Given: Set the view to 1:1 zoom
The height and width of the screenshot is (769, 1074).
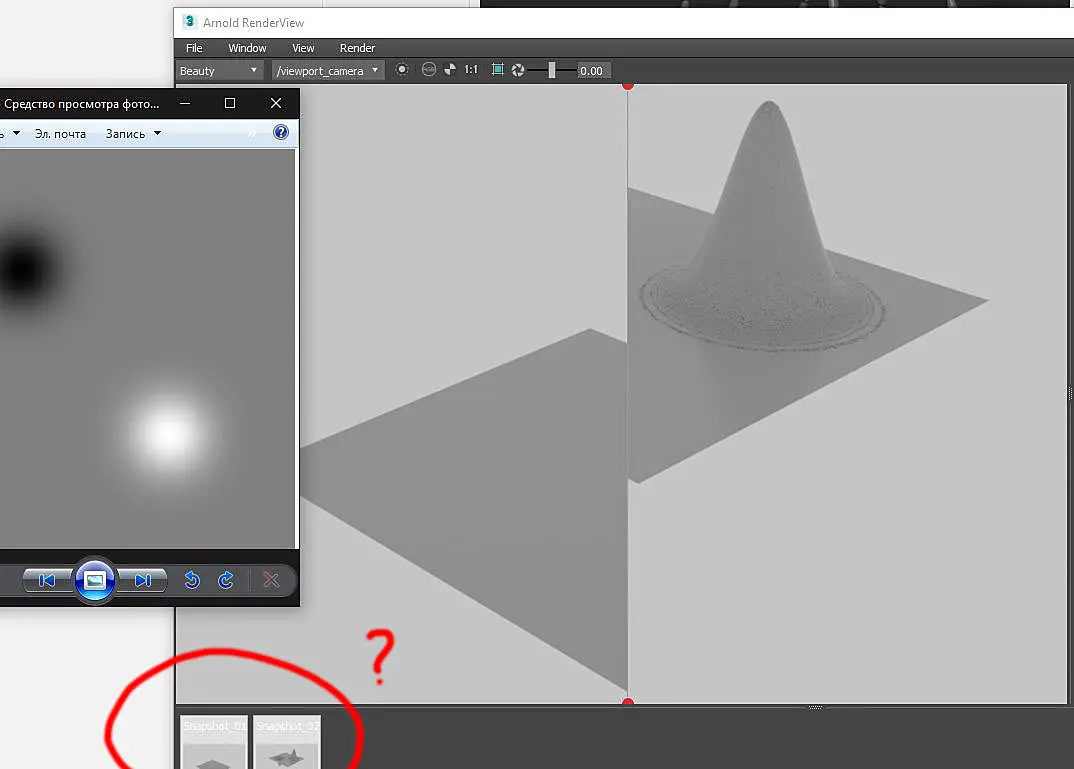Looking at the screenshot, I should 471,69.
